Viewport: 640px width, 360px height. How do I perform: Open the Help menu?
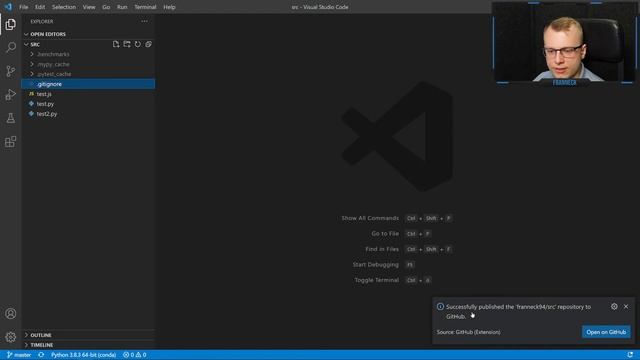(169, 7)
